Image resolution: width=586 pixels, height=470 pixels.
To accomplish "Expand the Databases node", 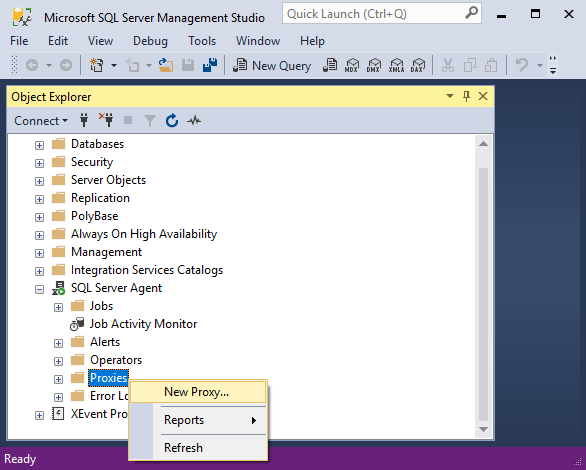I will [x=39, y=145].
